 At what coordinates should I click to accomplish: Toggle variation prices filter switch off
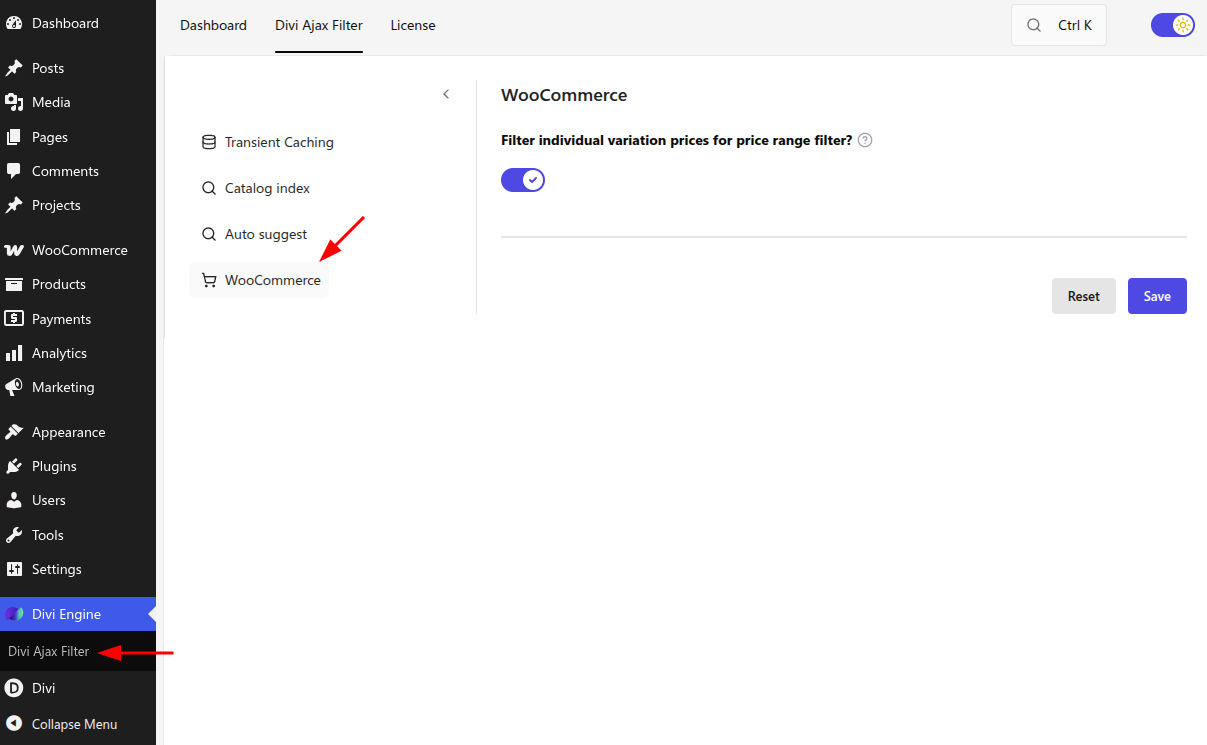pyautogui.click(x=523, y=180)
